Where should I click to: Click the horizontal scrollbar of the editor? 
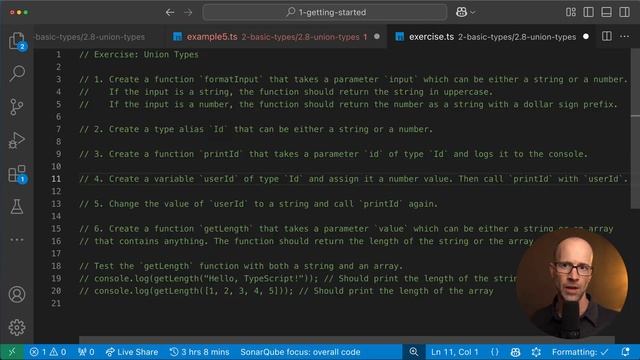click(347, 340)
